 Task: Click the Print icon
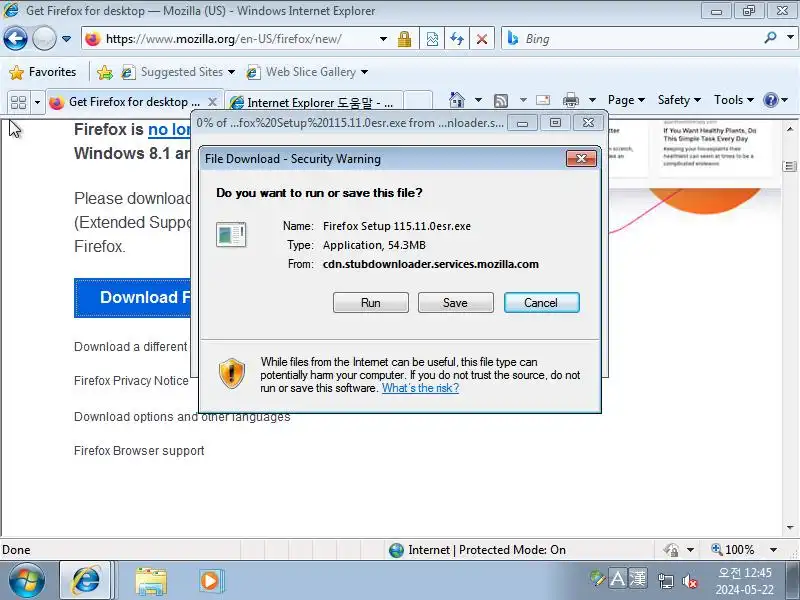(x=570, y=100)
